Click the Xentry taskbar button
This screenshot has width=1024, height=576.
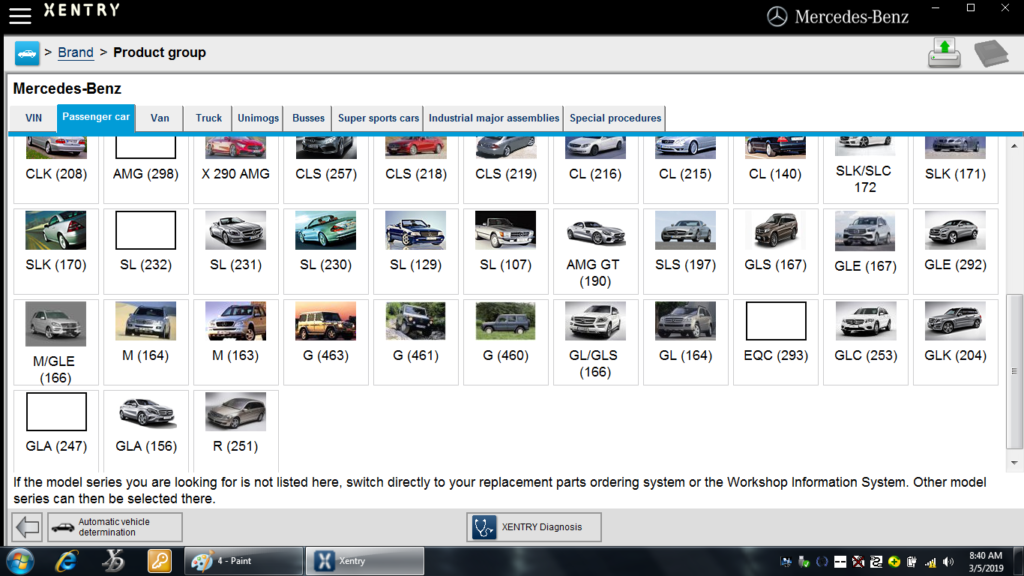tap(364, 561)
